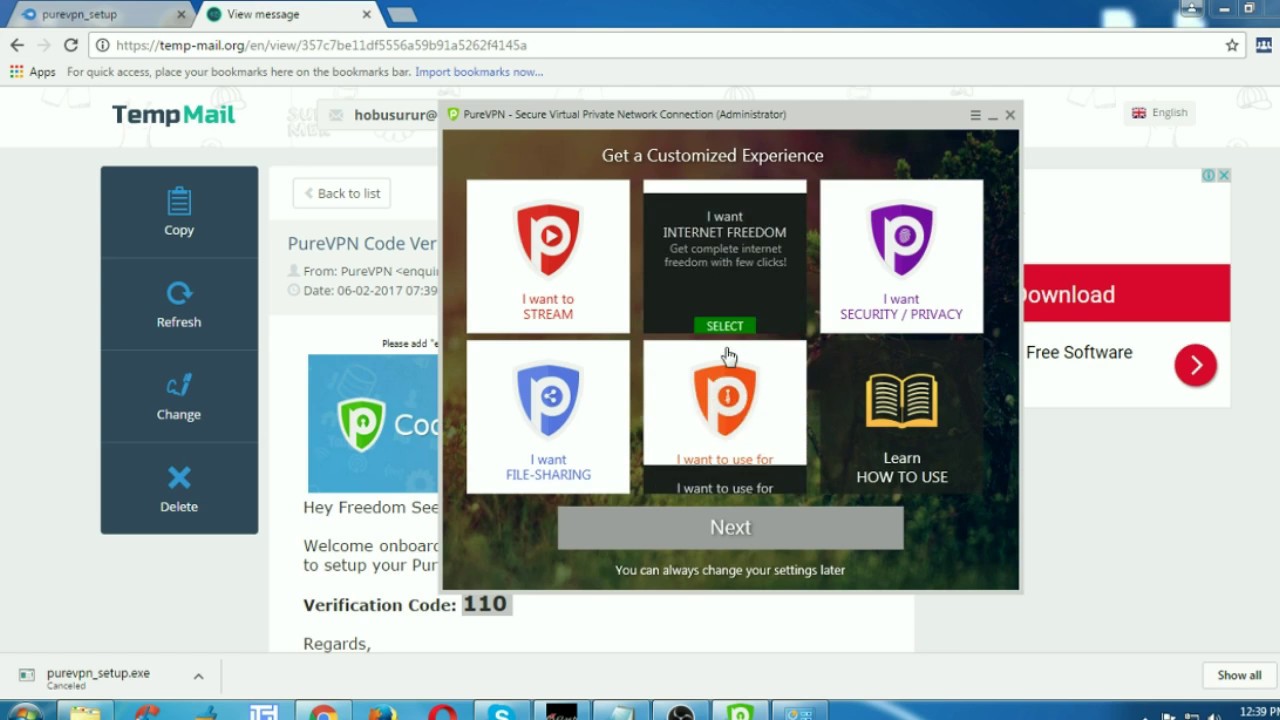Close the View message tab

(367, 14)
